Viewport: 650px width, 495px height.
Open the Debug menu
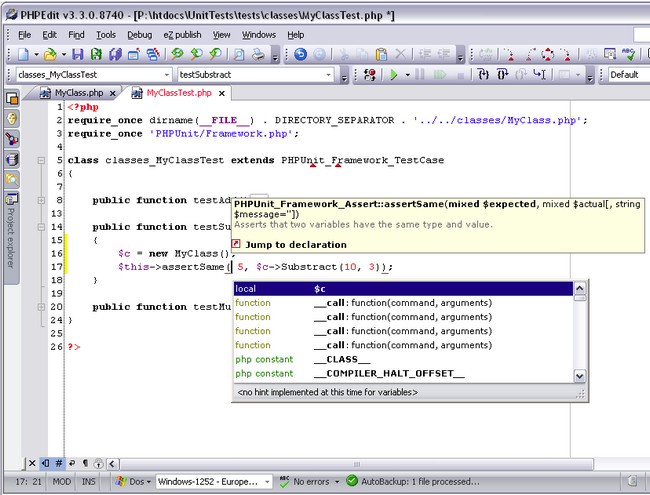pos(140,34)
